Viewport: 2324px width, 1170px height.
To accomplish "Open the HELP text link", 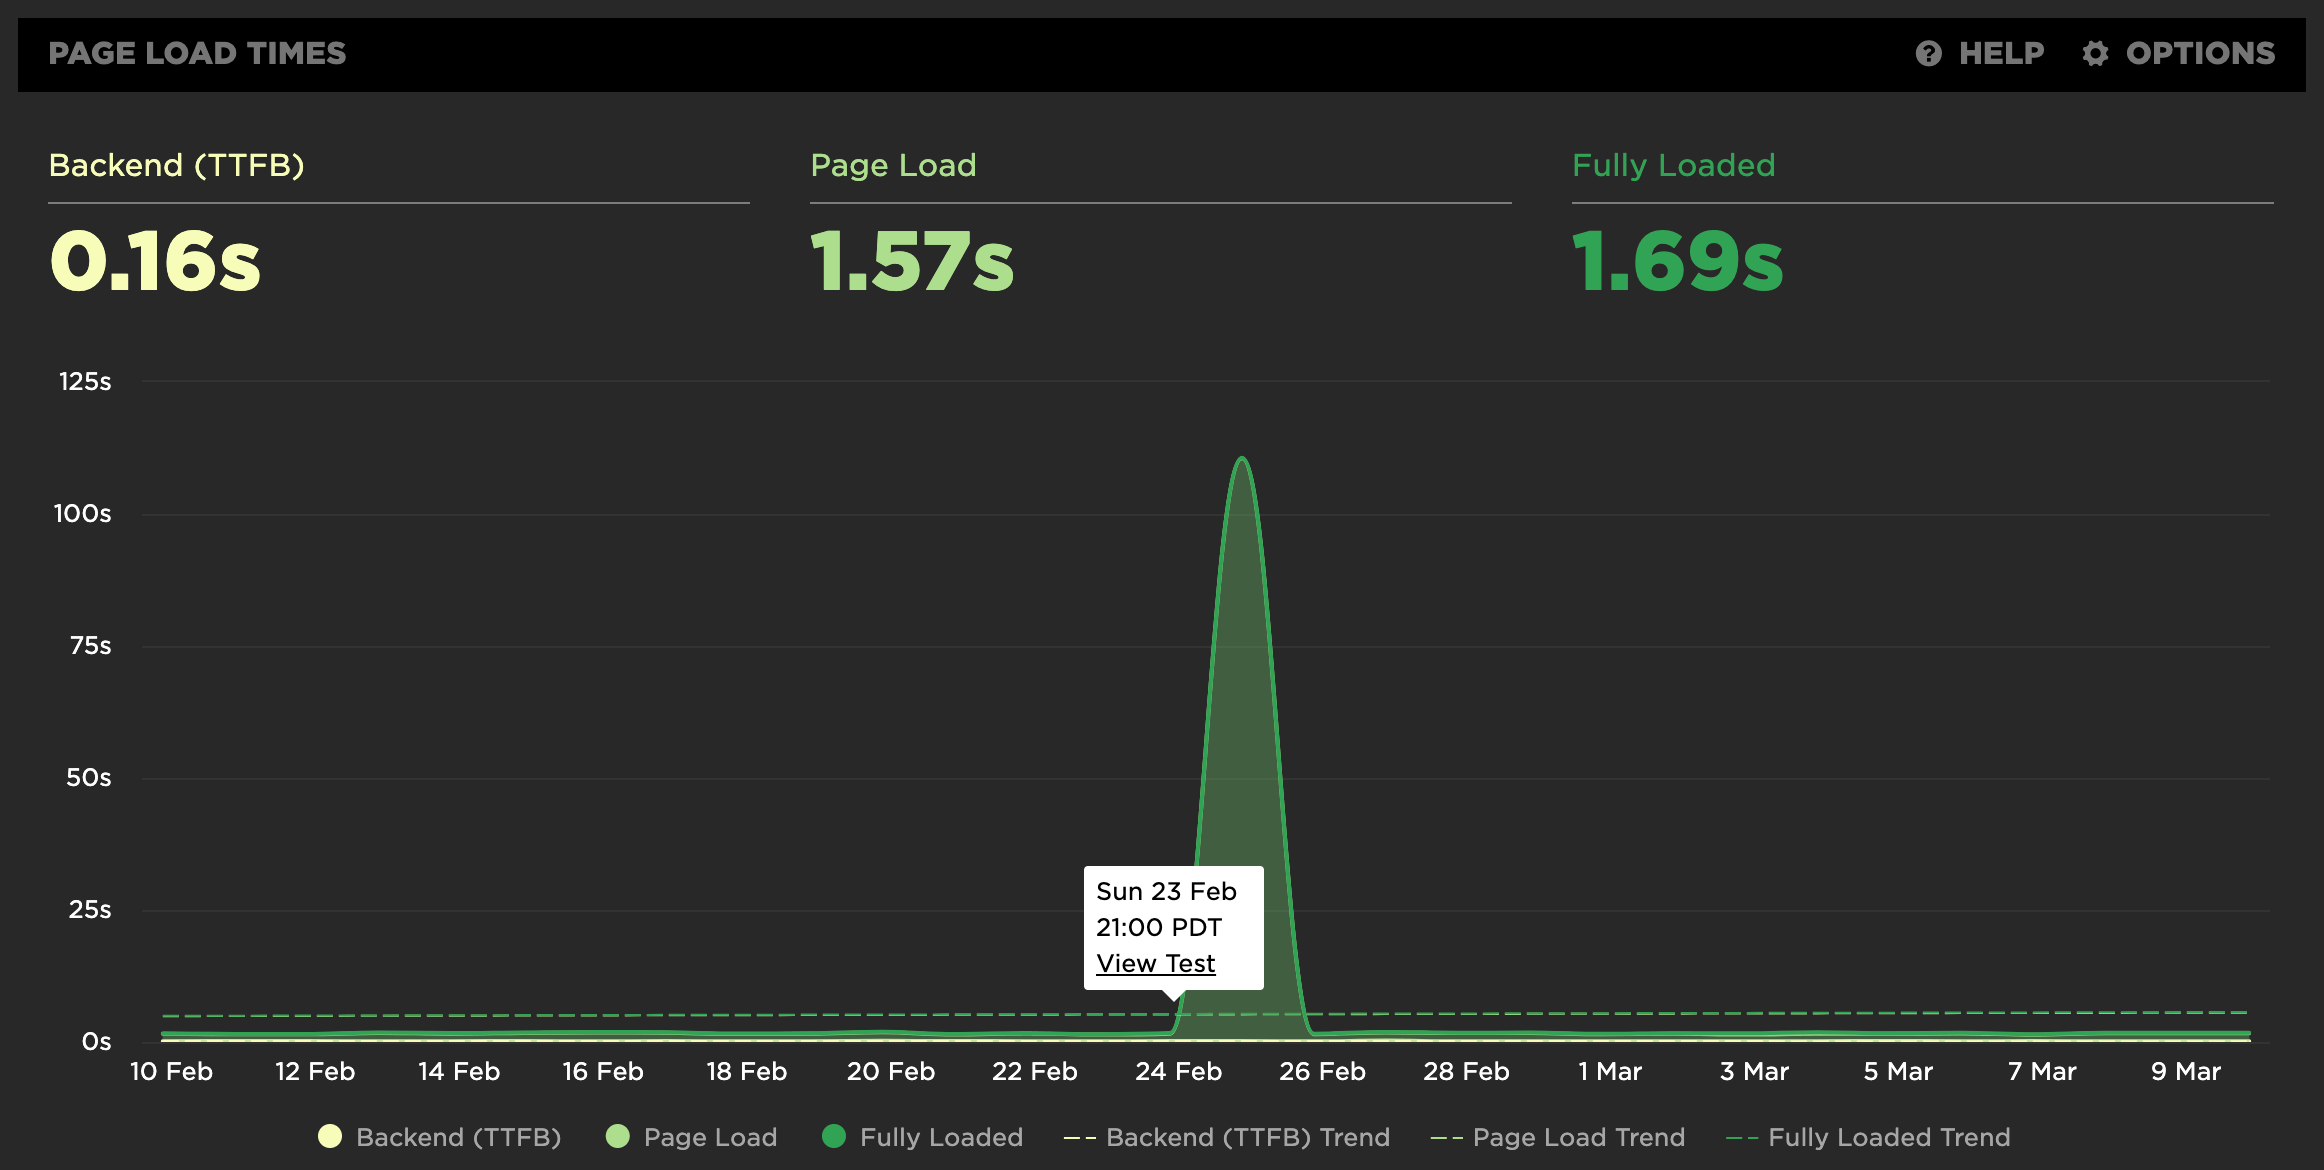I will point(2001,54).
